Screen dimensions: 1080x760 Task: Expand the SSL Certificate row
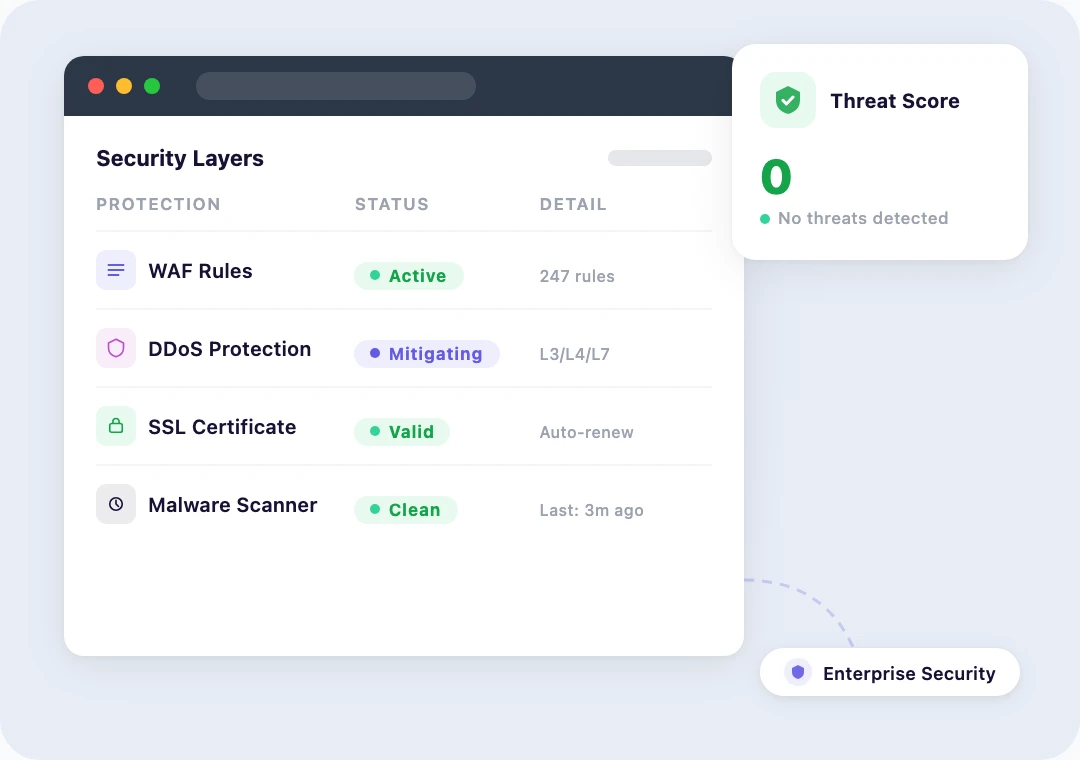coord(400,426)
